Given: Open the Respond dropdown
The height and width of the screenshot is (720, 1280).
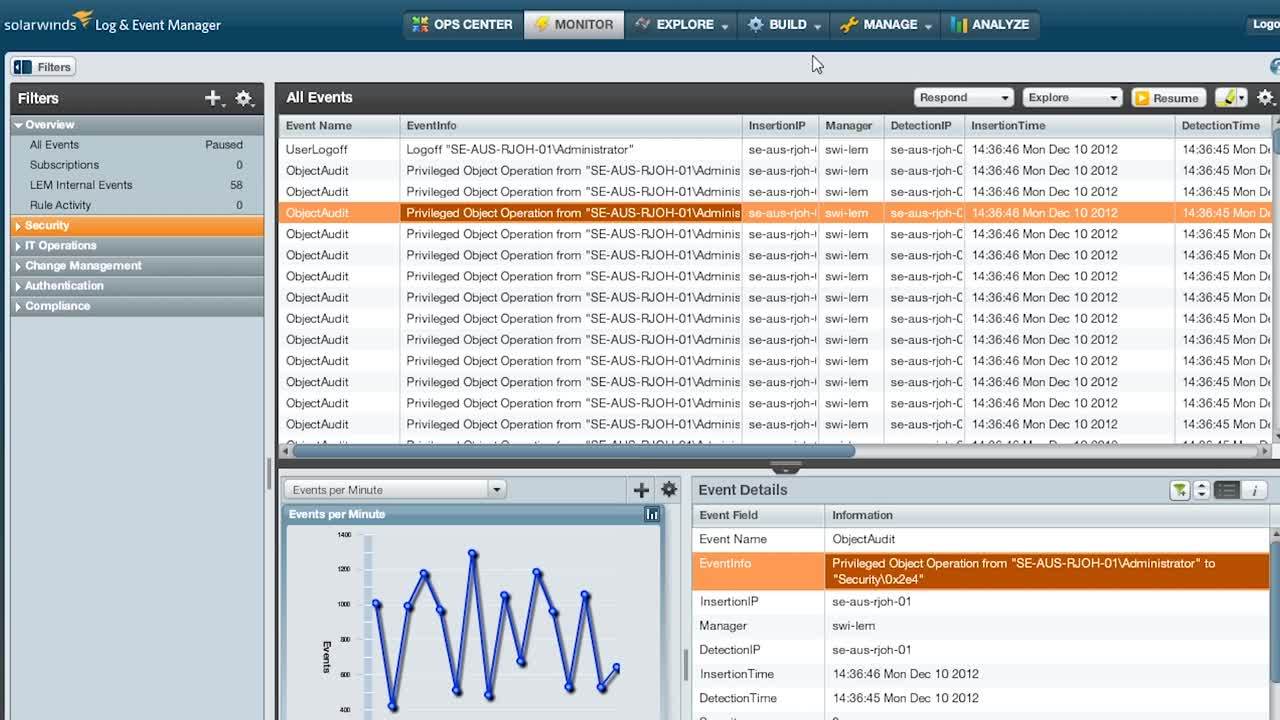Looking at the screenshot, I should [964, 98].
